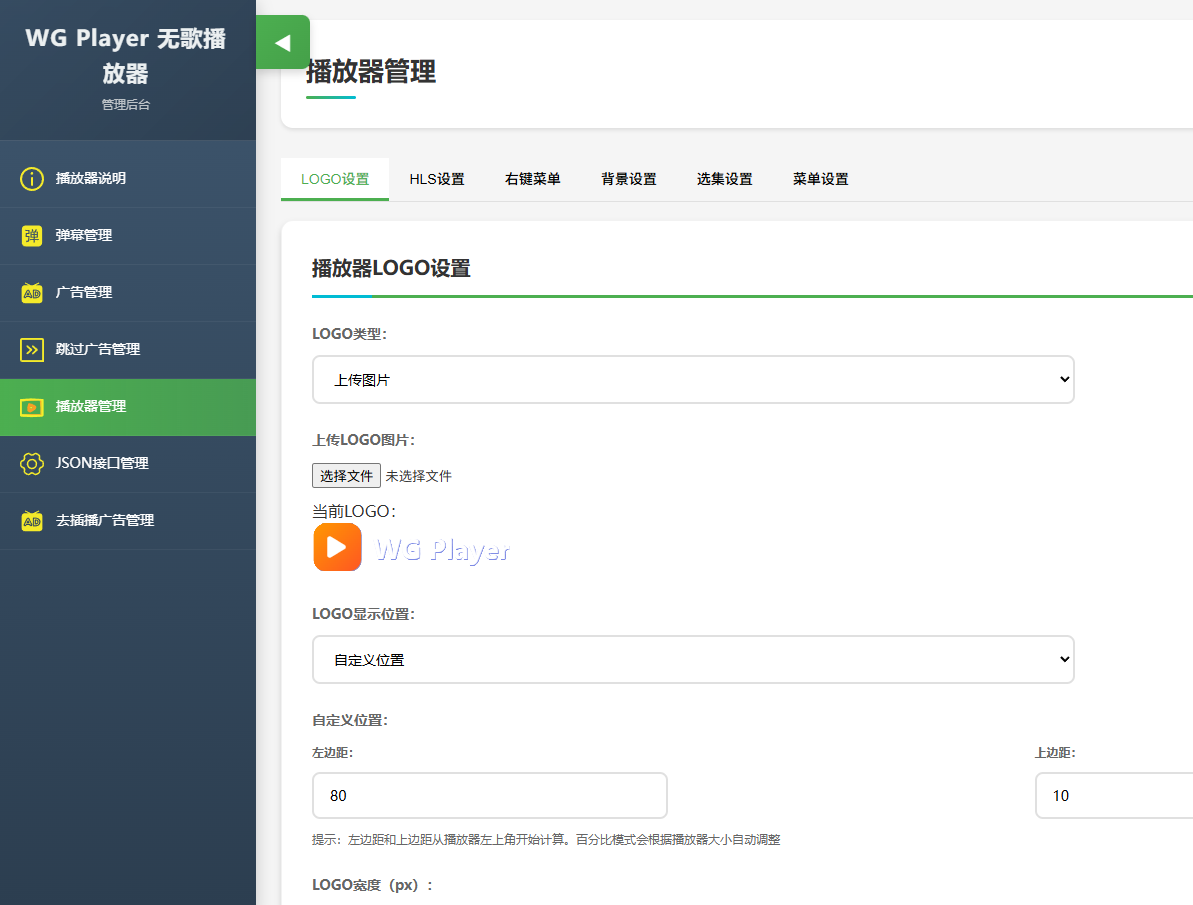Select the 菜单设置 tab
The image size is (1193, 905).
821,180
